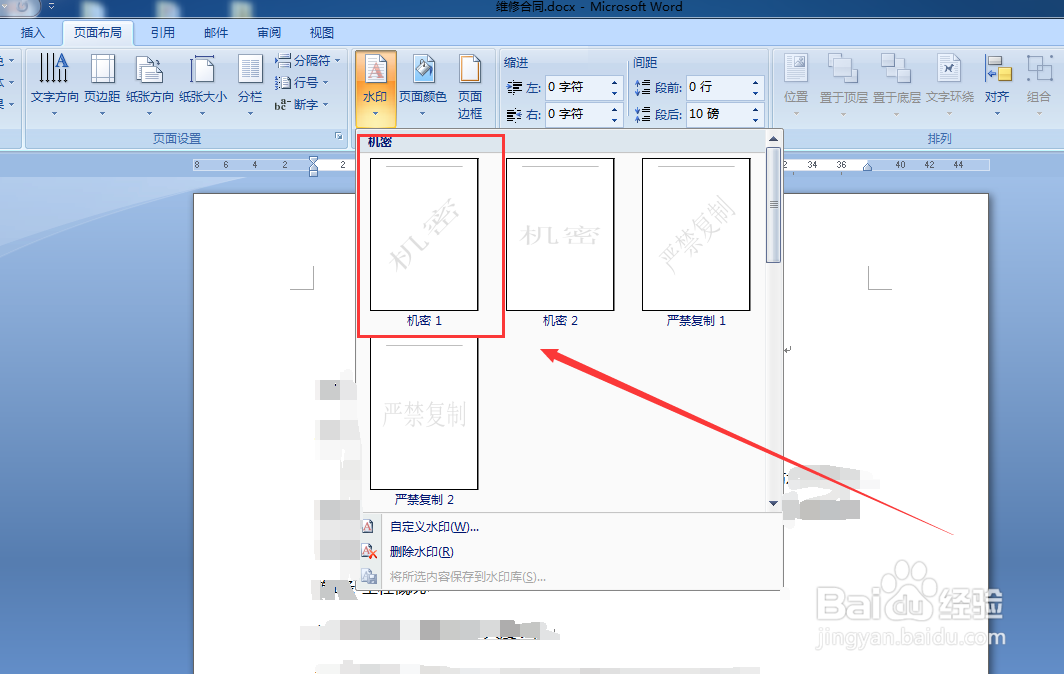Click Send to Back (置于底层)
This screenshot has width=1064, height=674.
point(896,84)
